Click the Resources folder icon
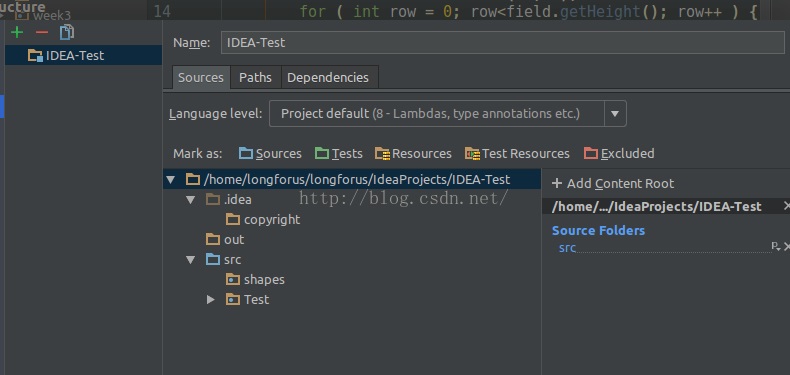Image resolution: width=790 pixels, height=375 pixels. [x=382, y=154]
